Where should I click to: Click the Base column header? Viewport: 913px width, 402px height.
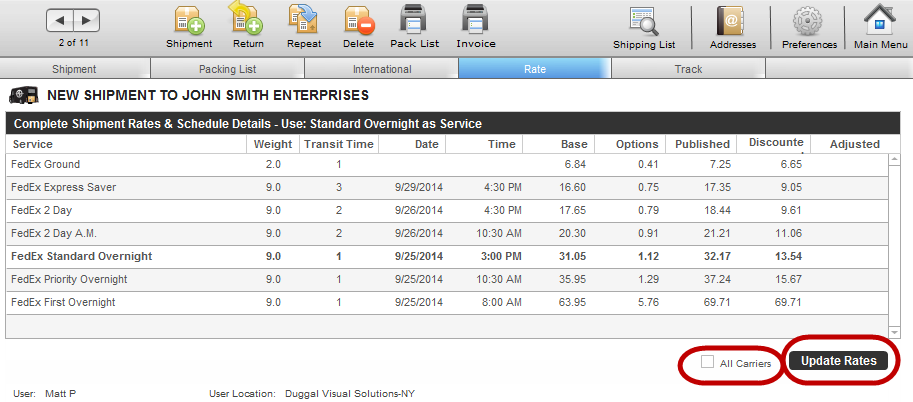tap(559, 144)
